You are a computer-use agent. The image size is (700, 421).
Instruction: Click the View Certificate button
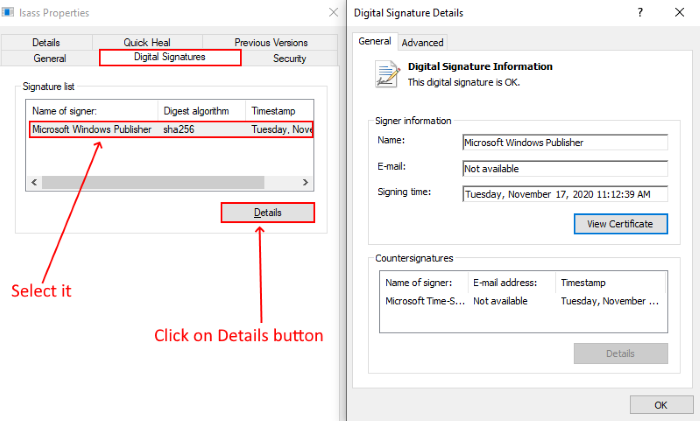(621, 224)
